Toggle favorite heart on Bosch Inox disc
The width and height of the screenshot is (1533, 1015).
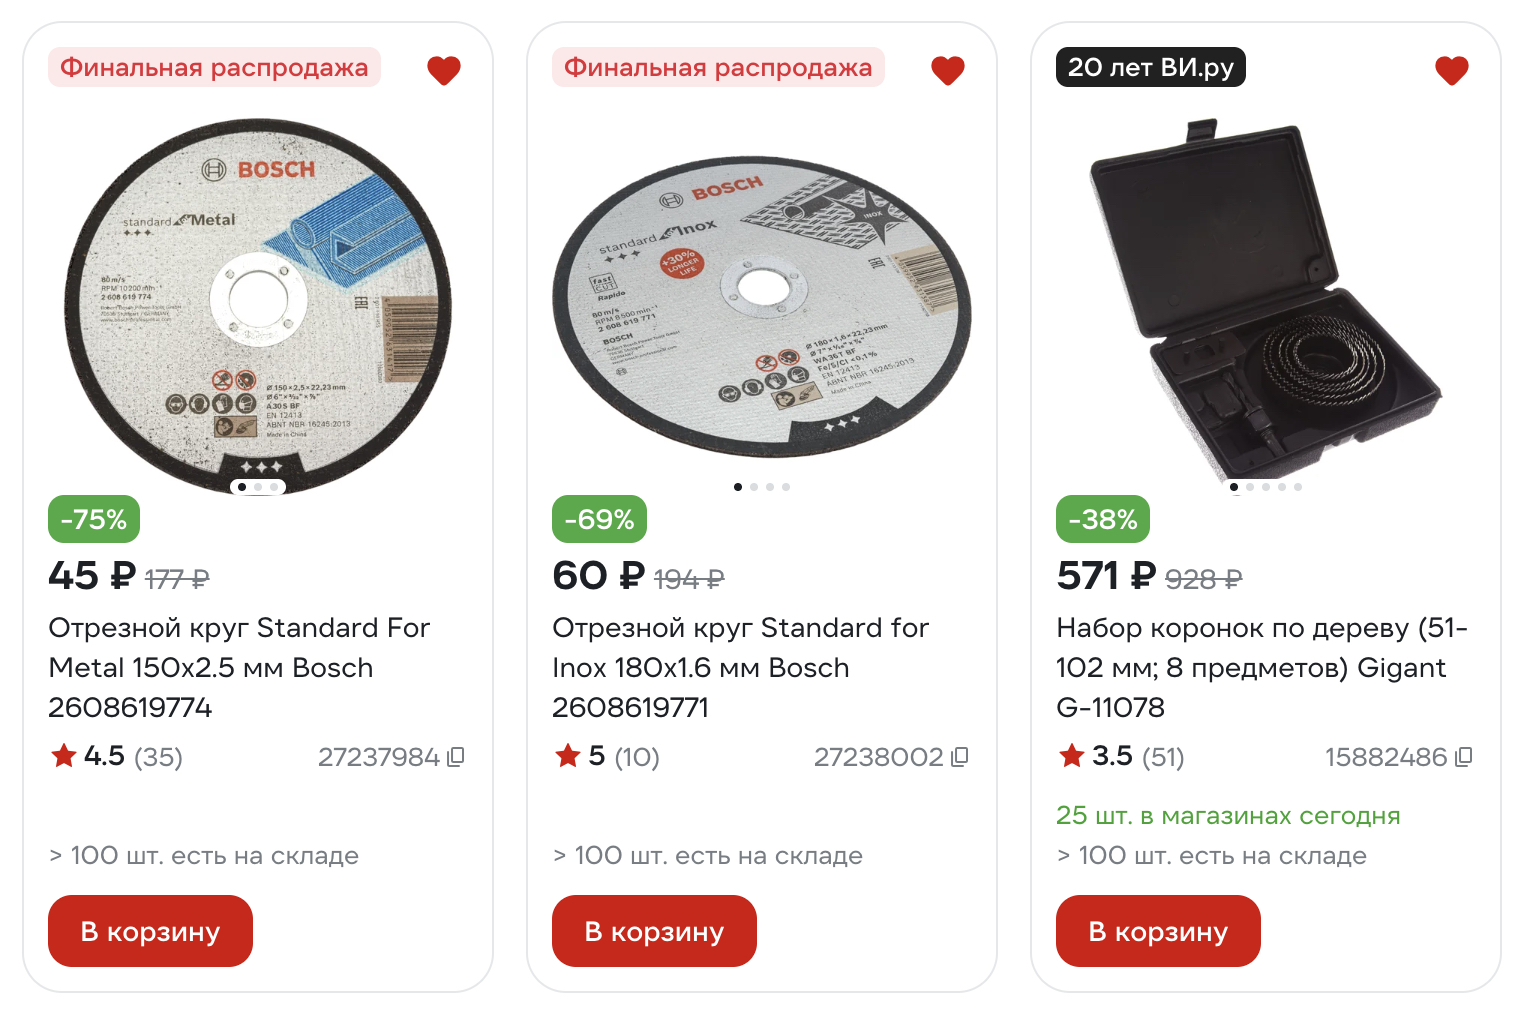coord(948,70)
